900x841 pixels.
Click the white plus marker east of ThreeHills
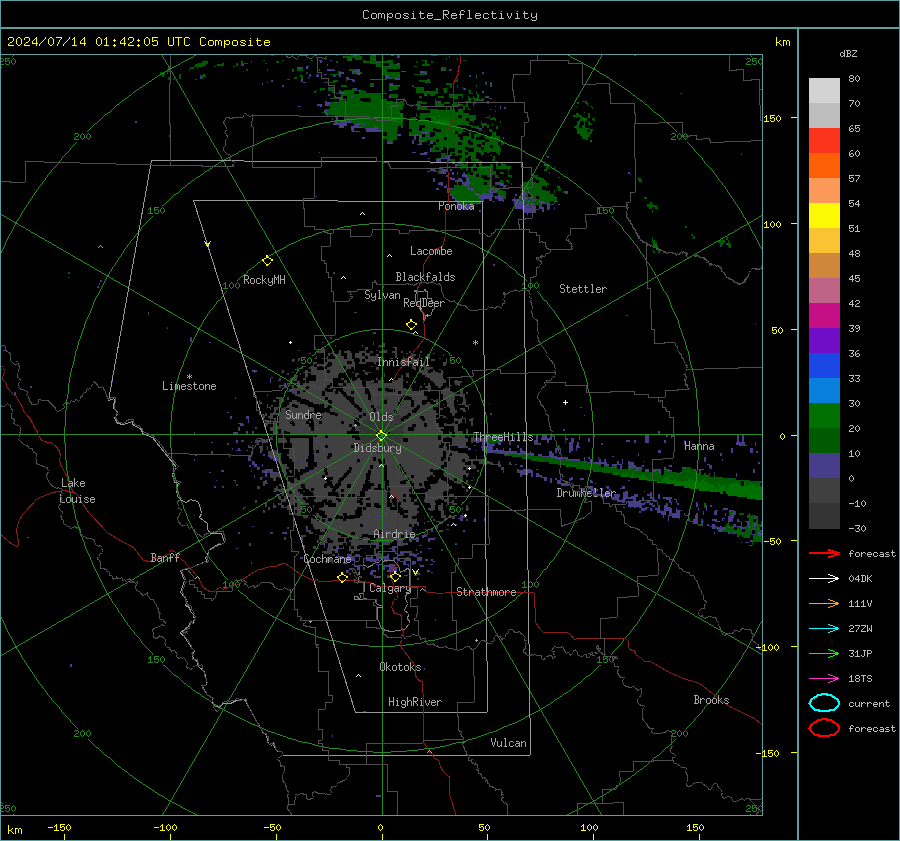pos(565,402)
